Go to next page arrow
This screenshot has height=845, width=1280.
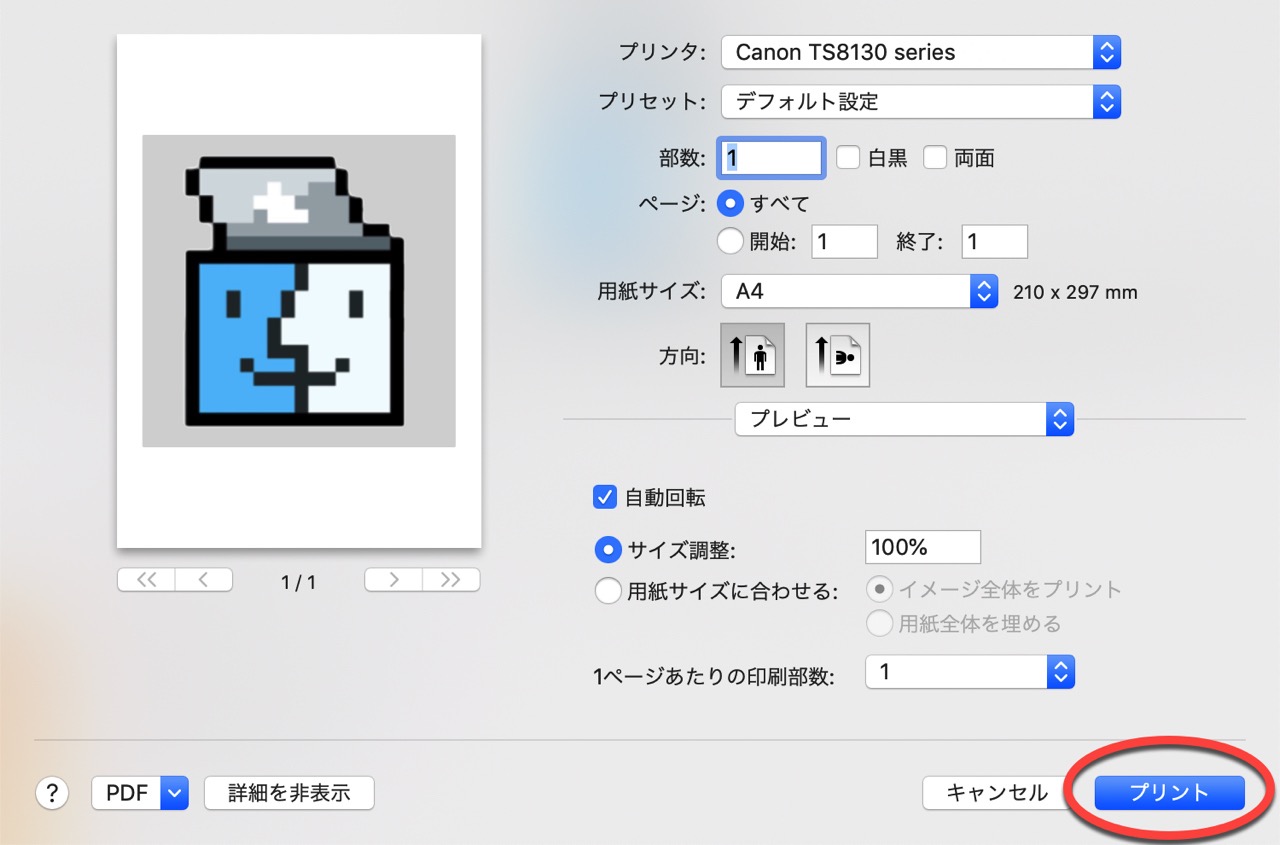[393, 580]
